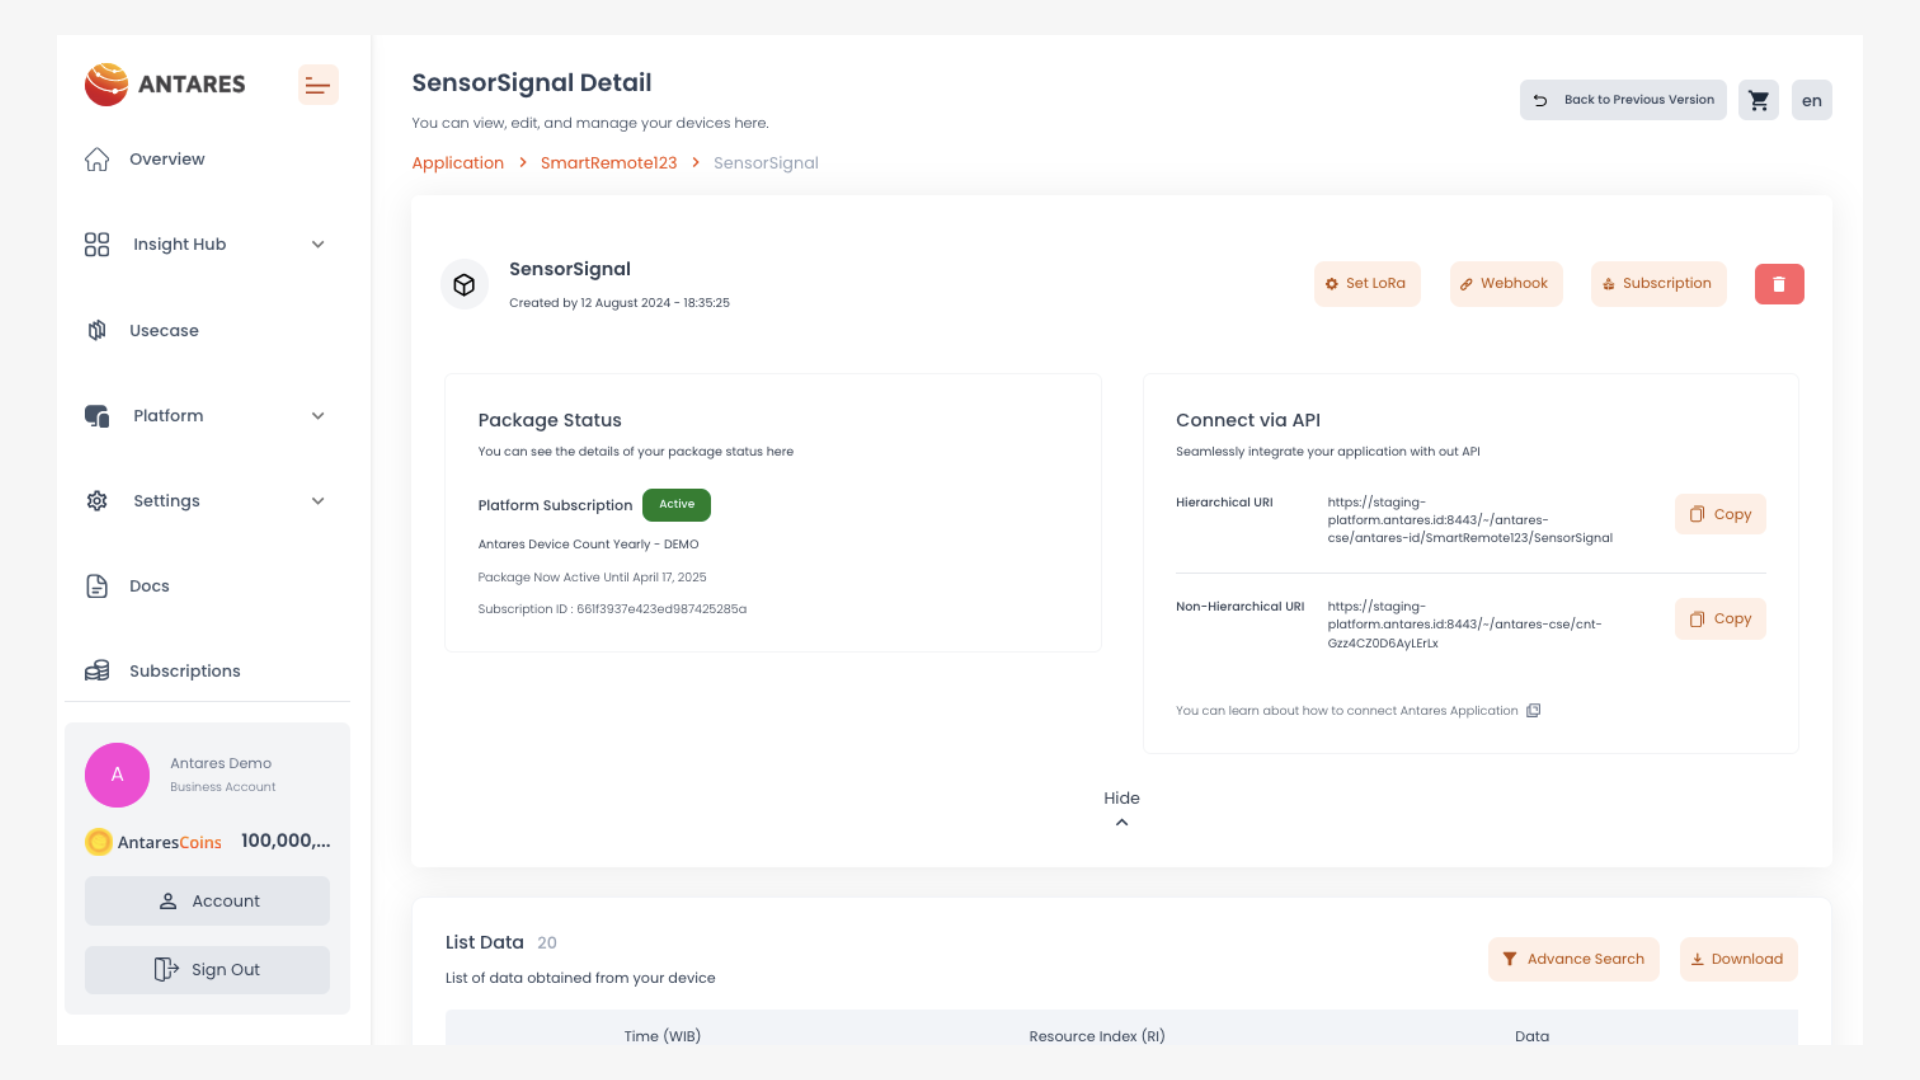Open the Webhook configuration

click(1506, 284)
